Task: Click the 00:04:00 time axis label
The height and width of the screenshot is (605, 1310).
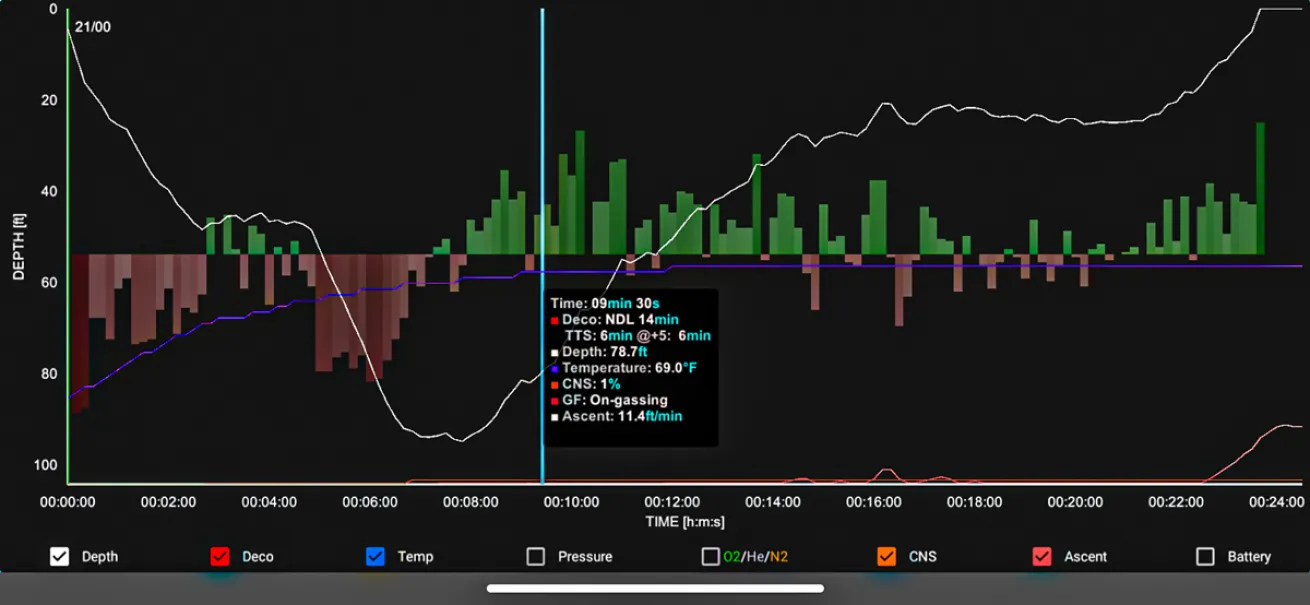Action: click(269, 502)
